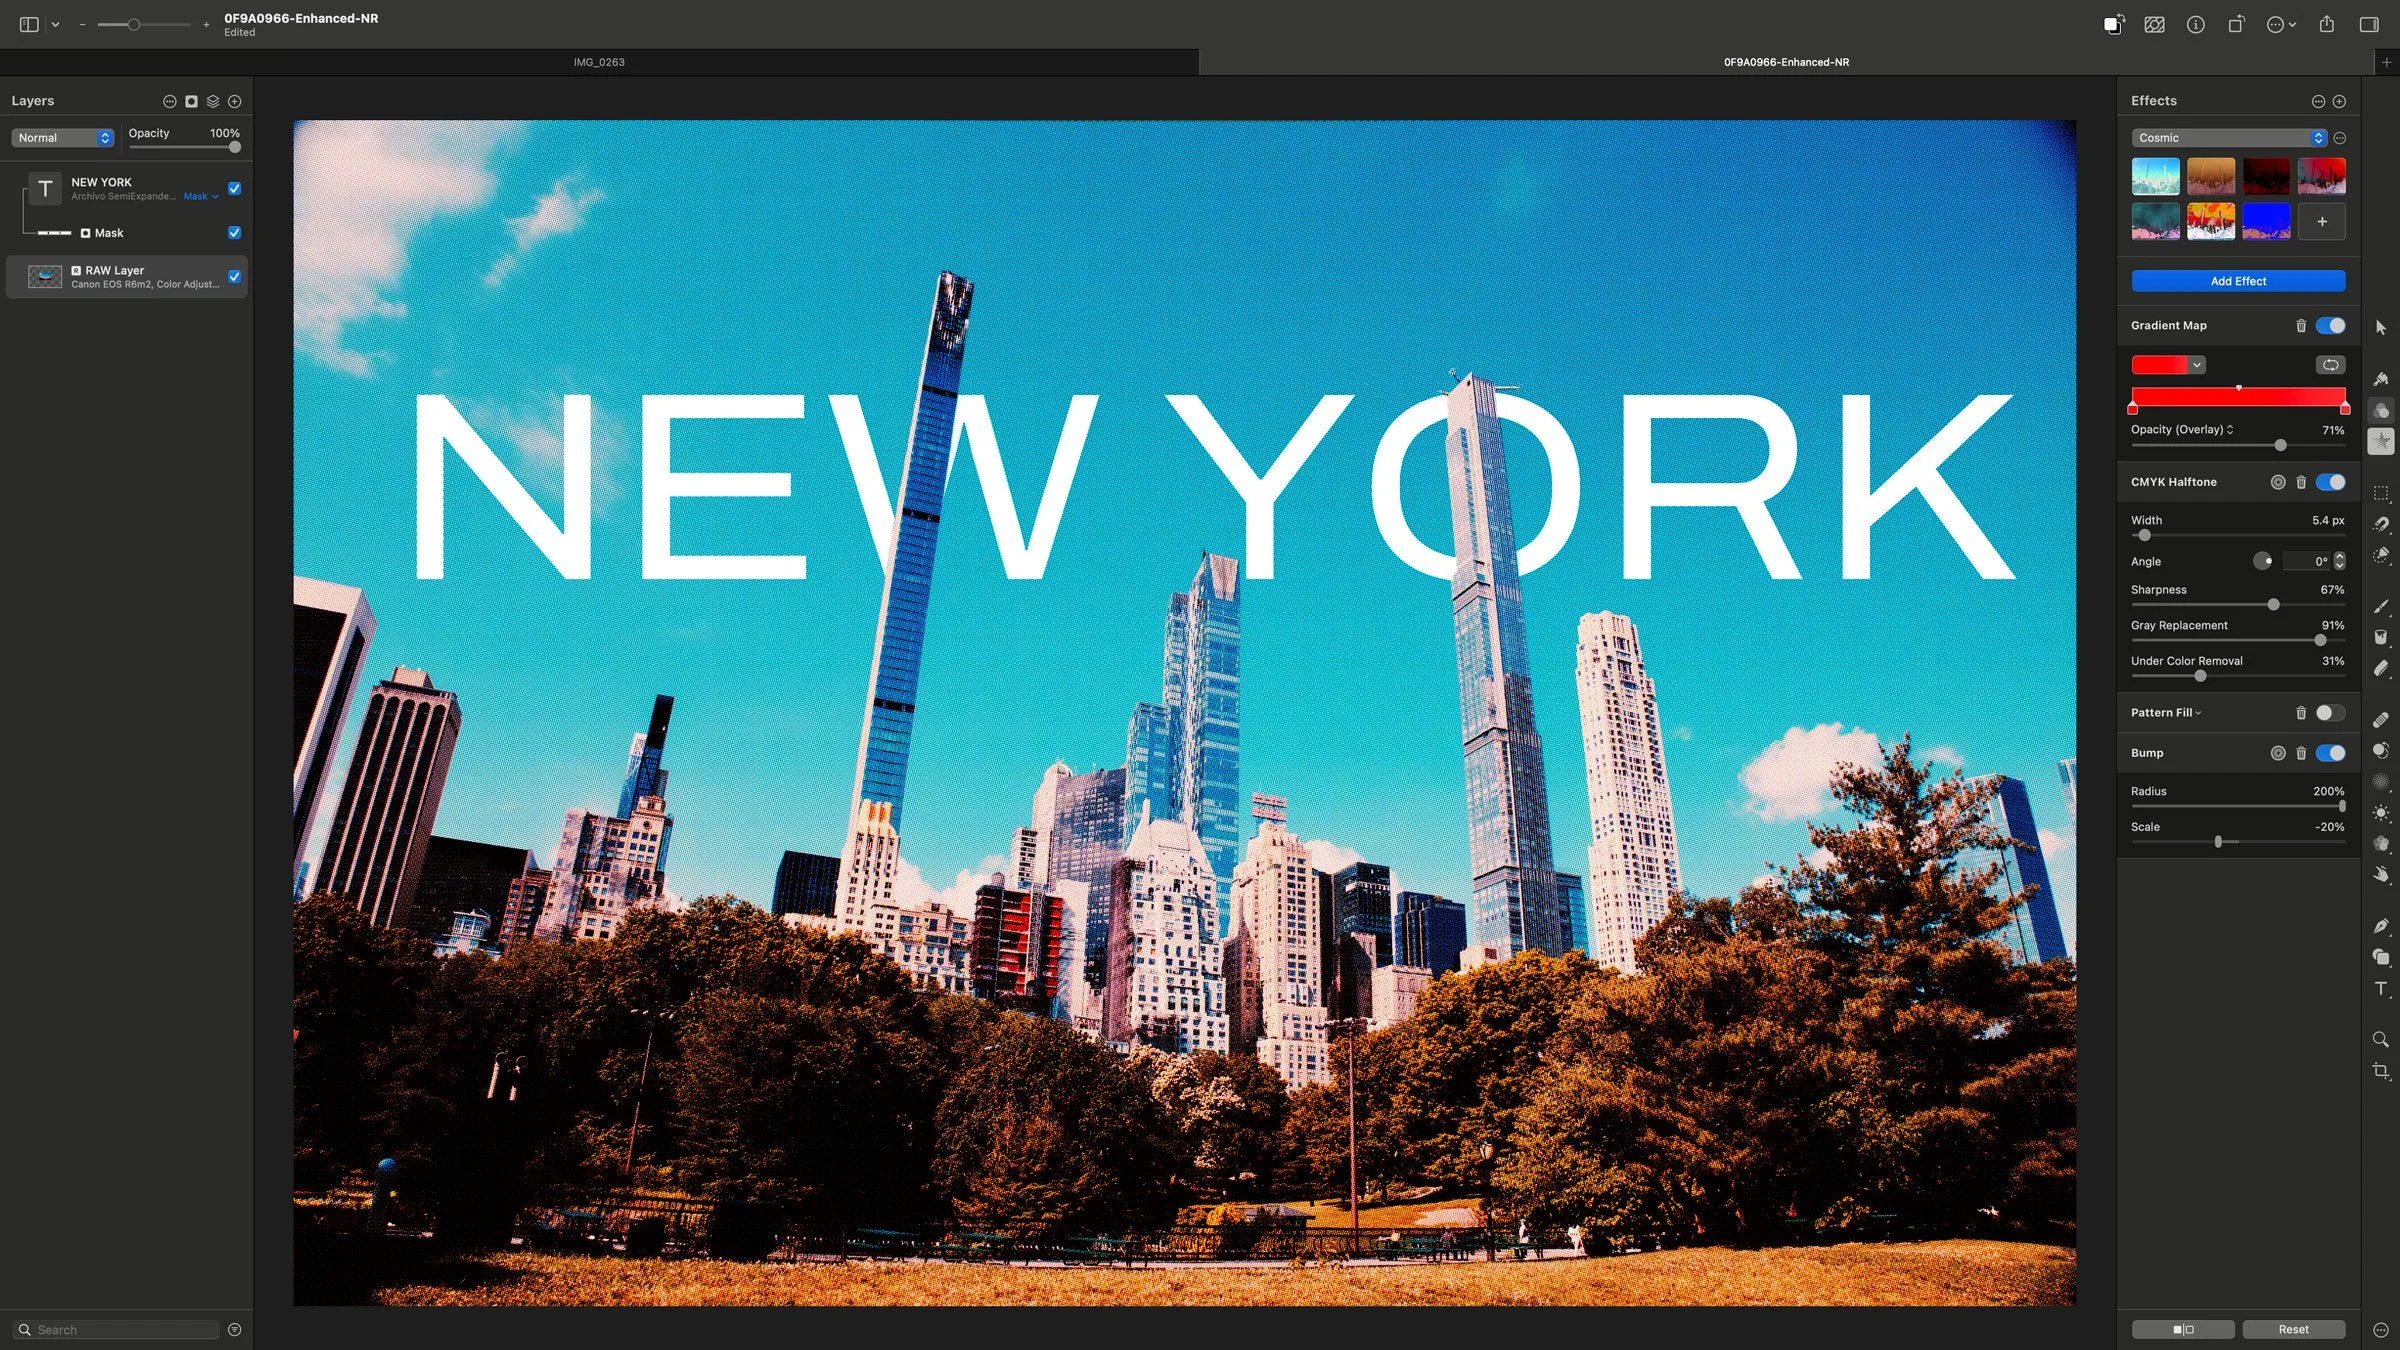Click the Reset button in Effects panel

2293,1329
